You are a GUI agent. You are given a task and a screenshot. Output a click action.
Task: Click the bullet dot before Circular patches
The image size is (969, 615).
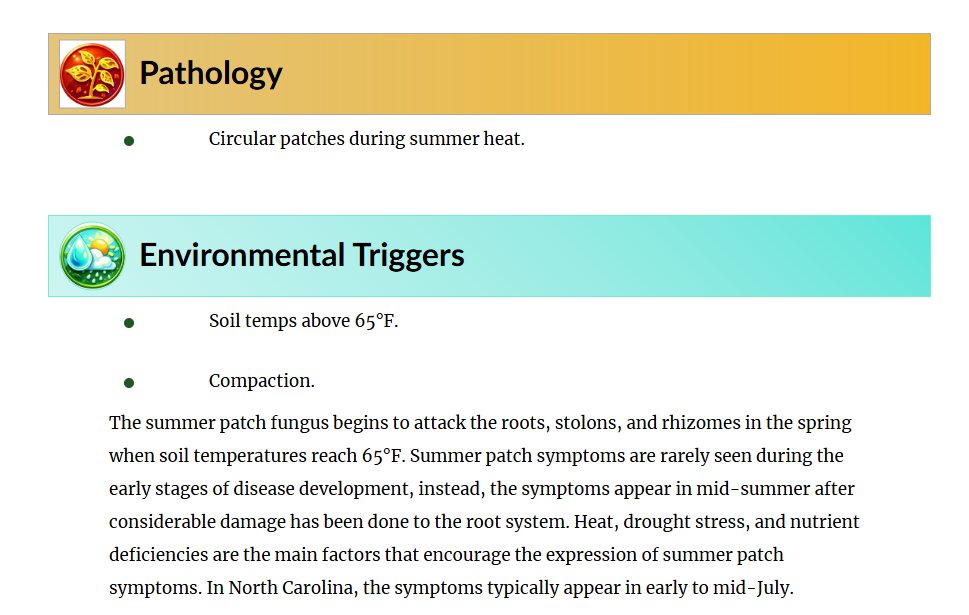click(x=129, y=141)
